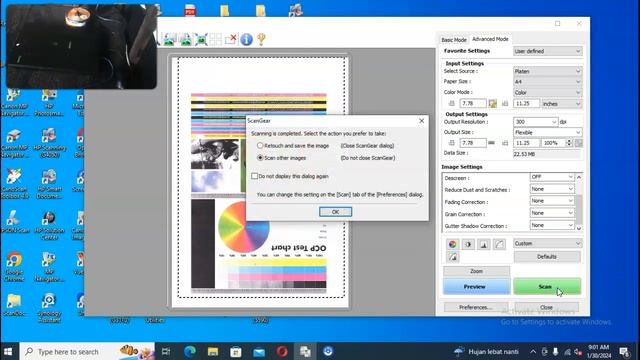This screenshot has height=360, width=640.
Task: Open the Color Mode dropdown
Action: coord(547,92)
